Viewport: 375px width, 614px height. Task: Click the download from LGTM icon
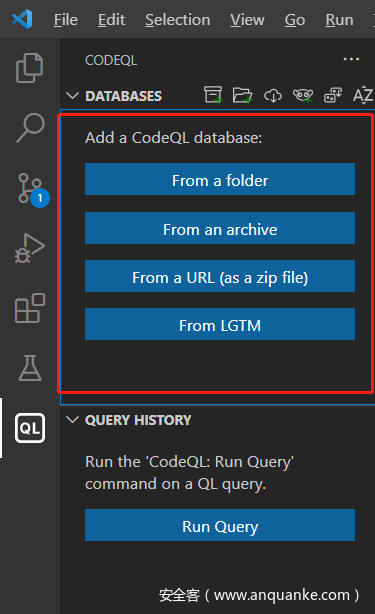pyautogui.click(x=303, y=95)
